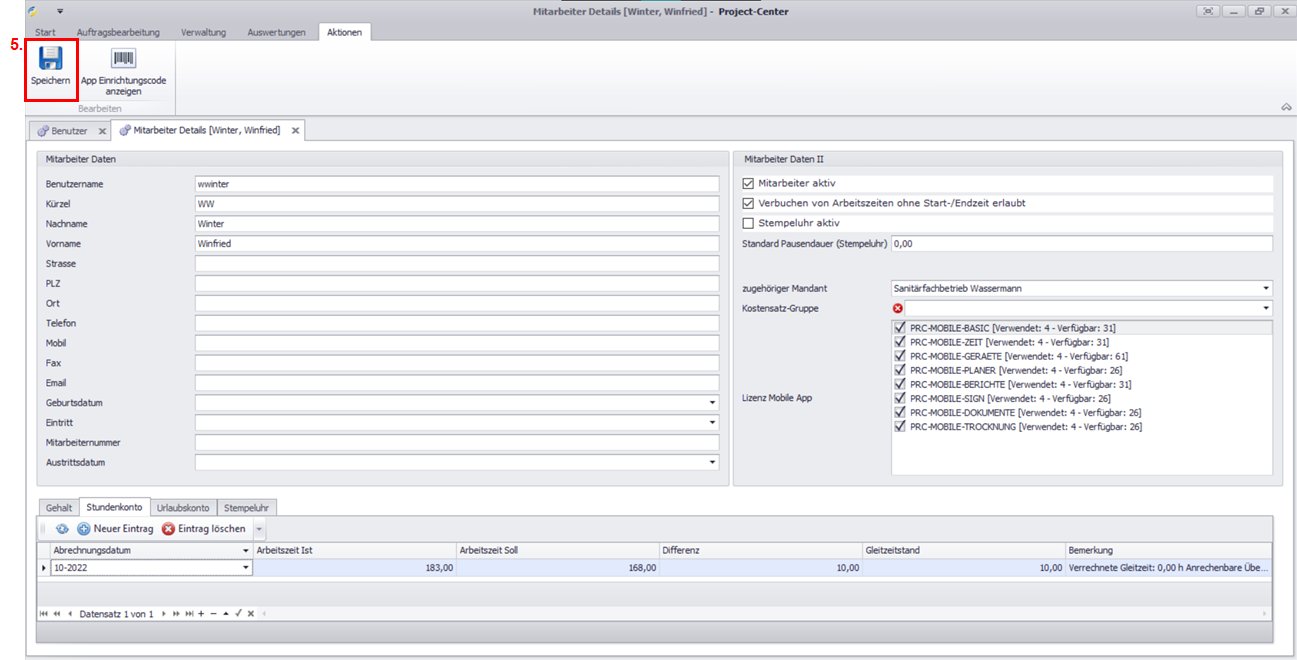Open the Geburtsdatum date dropdown
The height and width of the screenshot is (660, 1297).
[x=712, y=403]
